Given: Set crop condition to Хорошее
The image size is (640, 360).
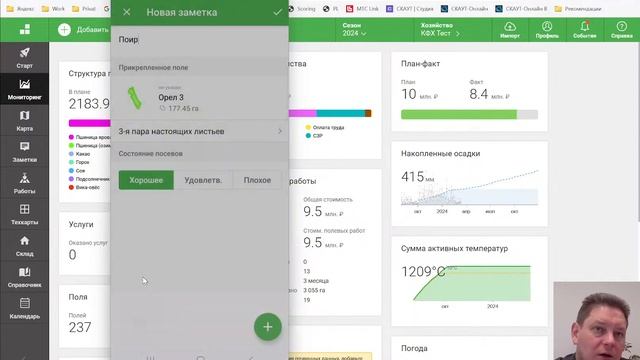Looking at the screenshot, I should coord(146,180).
